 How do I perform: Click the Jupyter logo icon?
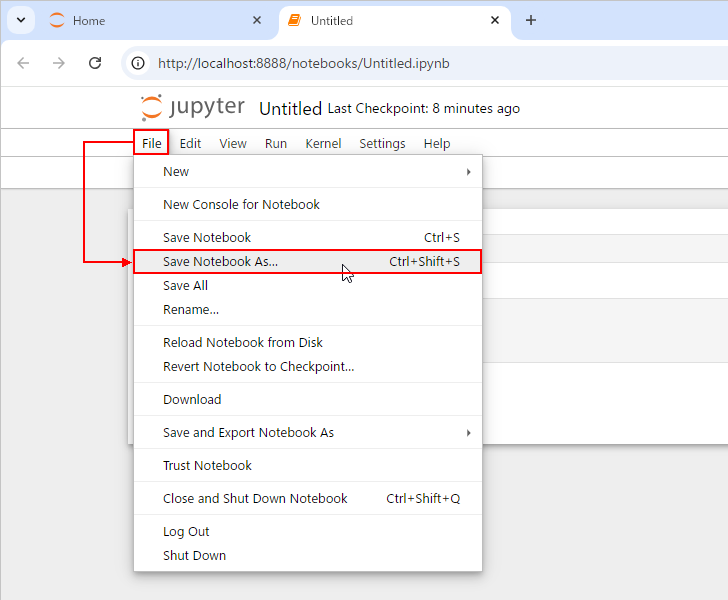[x=152, y=108]
